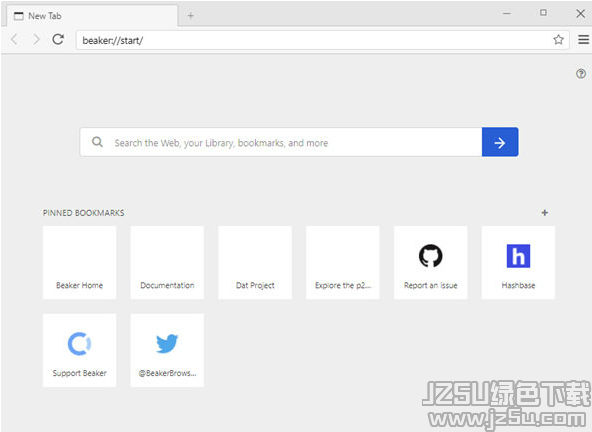The image size is (592, 432).
Task: Click the forward navigation arrow
Action: 36,39
